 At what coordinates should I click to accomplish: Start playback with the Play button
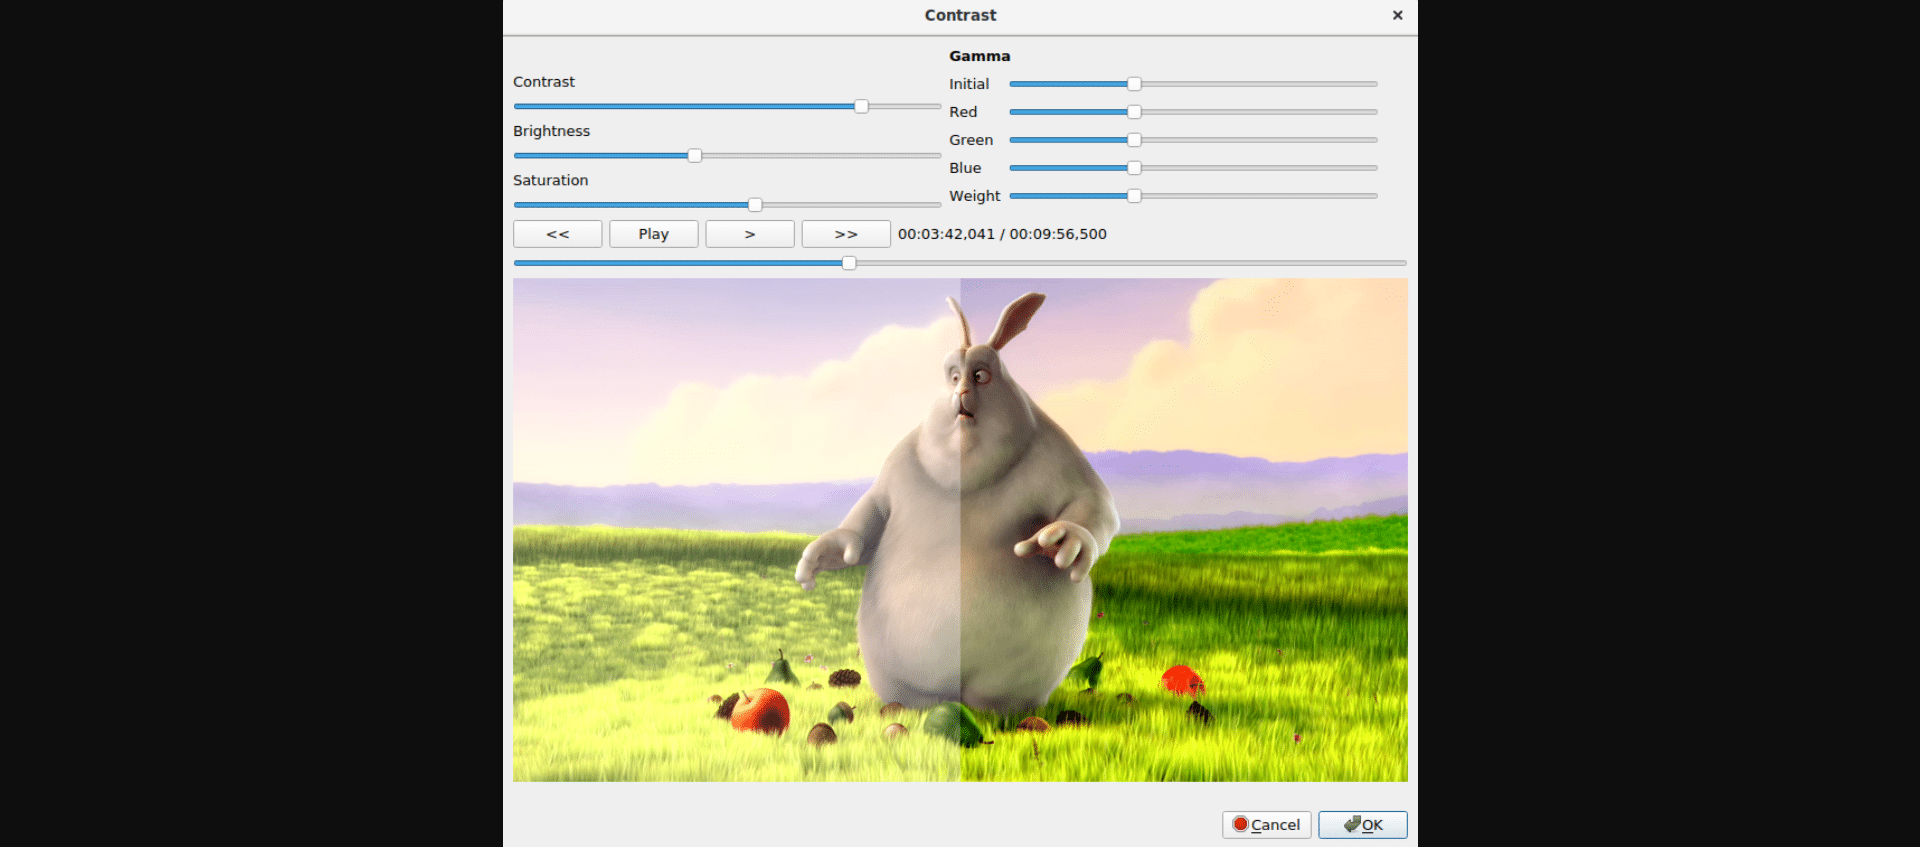(654, 234)
